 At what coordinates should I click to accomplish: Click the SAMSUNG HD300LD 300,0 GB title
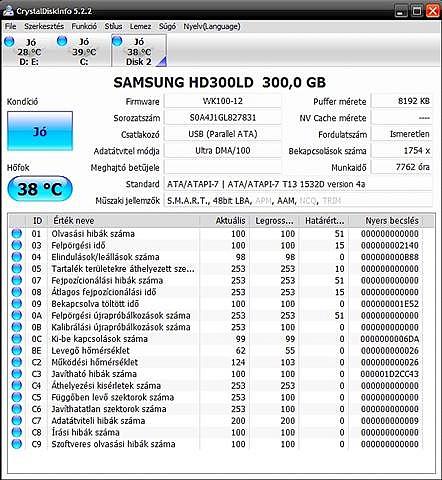(x=220, y=82)
